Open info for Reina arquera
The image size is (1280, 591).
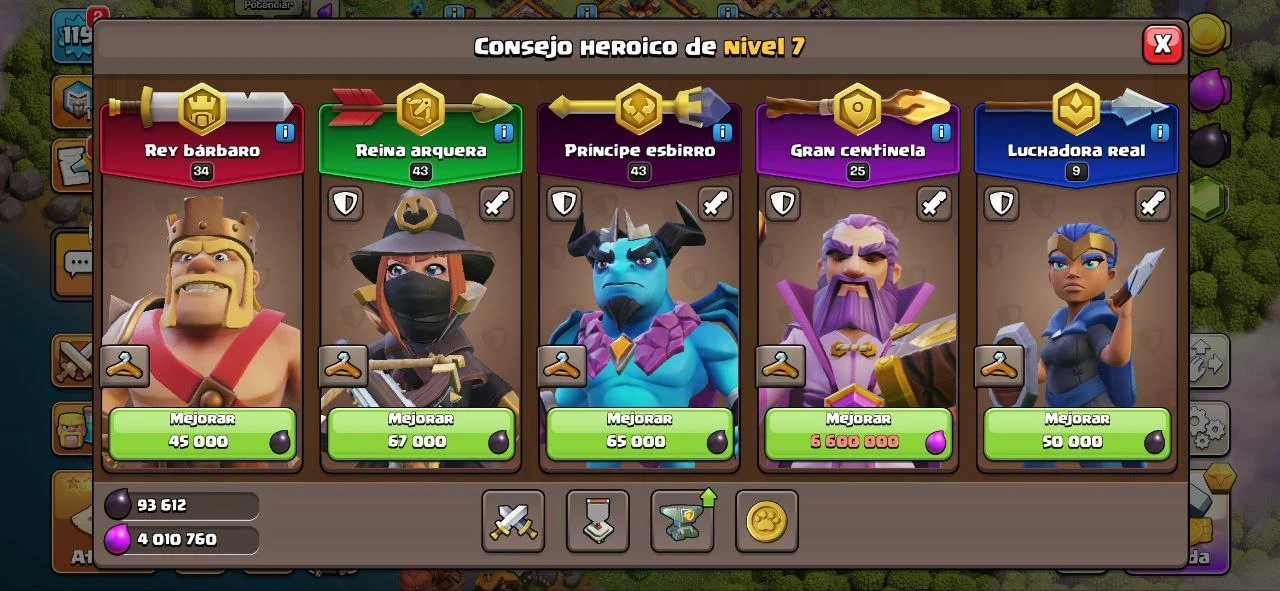tap(504, 132)
